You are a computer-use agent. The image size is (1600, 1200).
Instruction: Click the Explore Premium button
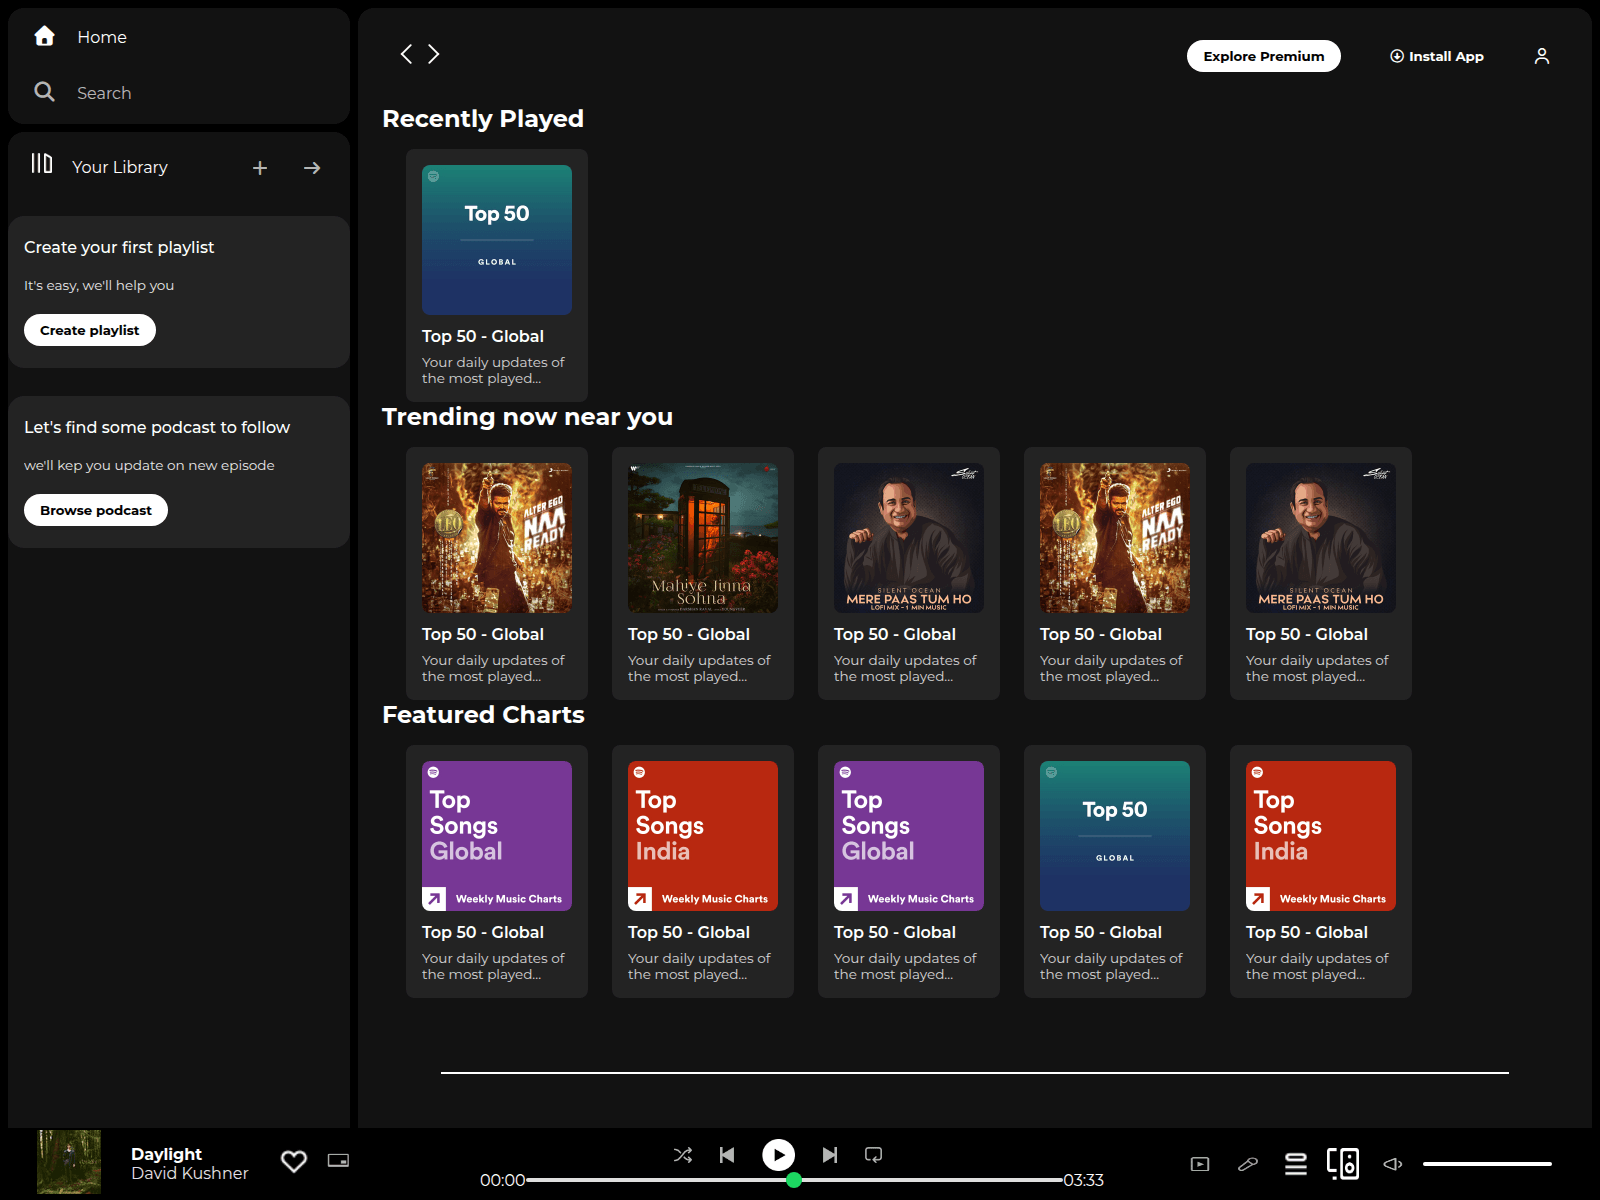1264,56
